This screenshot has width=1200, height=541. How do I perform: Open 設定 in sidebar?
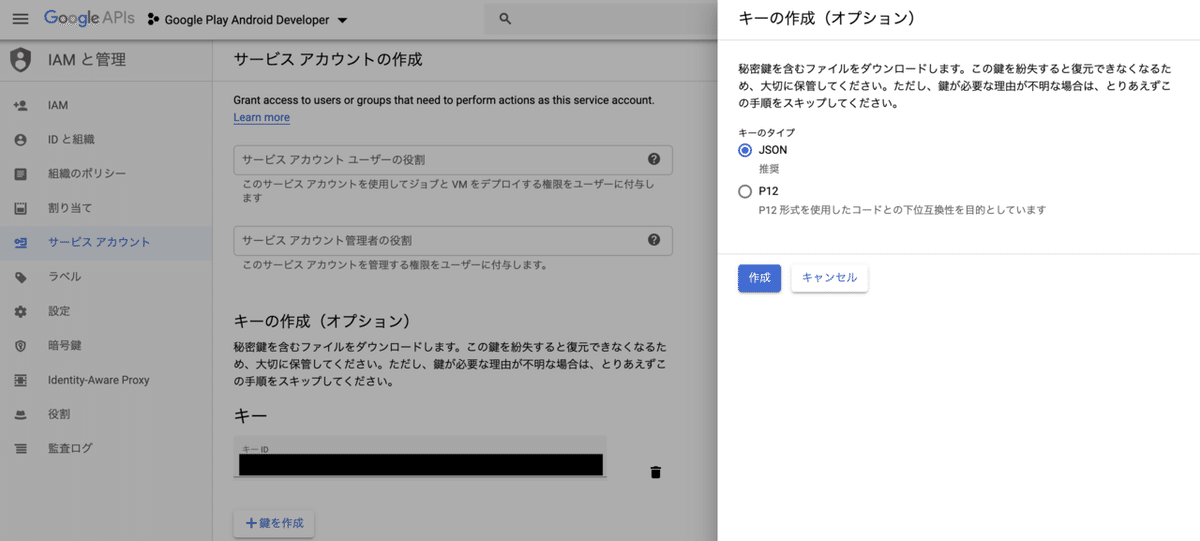point(106,312)
